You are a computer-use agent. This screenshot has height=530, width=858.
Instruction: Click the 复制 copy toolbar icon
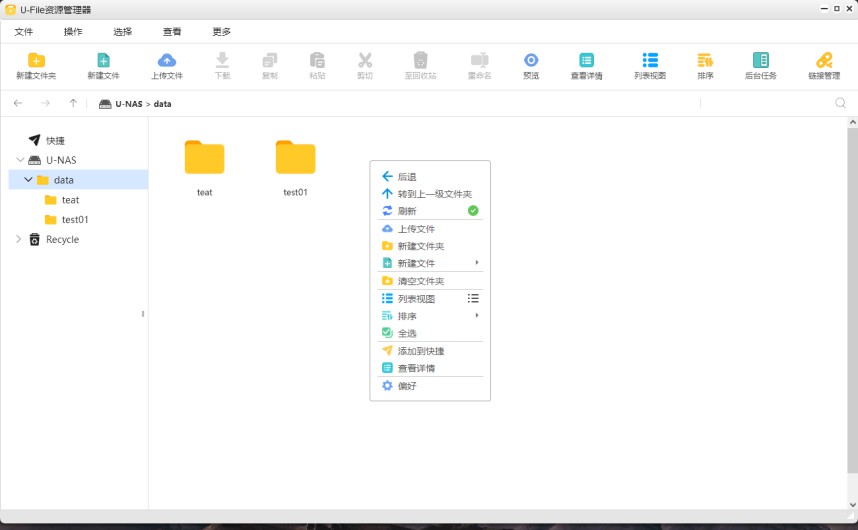[x=270, y=60]
